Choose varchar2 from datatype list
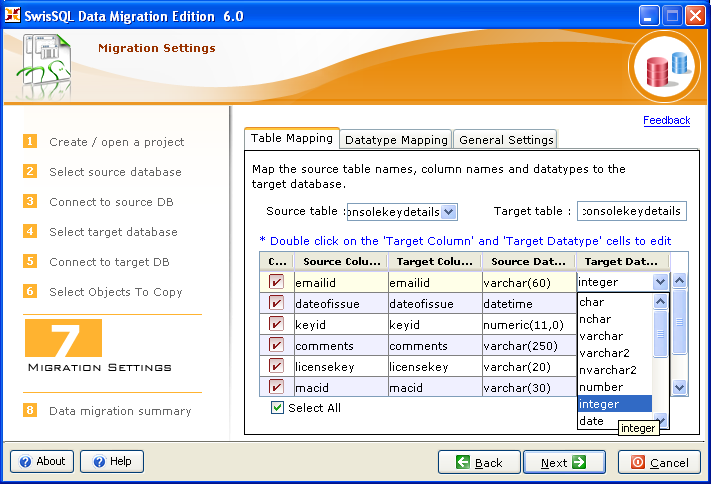This screenshot has width=711, height=484. pos(615,353)
